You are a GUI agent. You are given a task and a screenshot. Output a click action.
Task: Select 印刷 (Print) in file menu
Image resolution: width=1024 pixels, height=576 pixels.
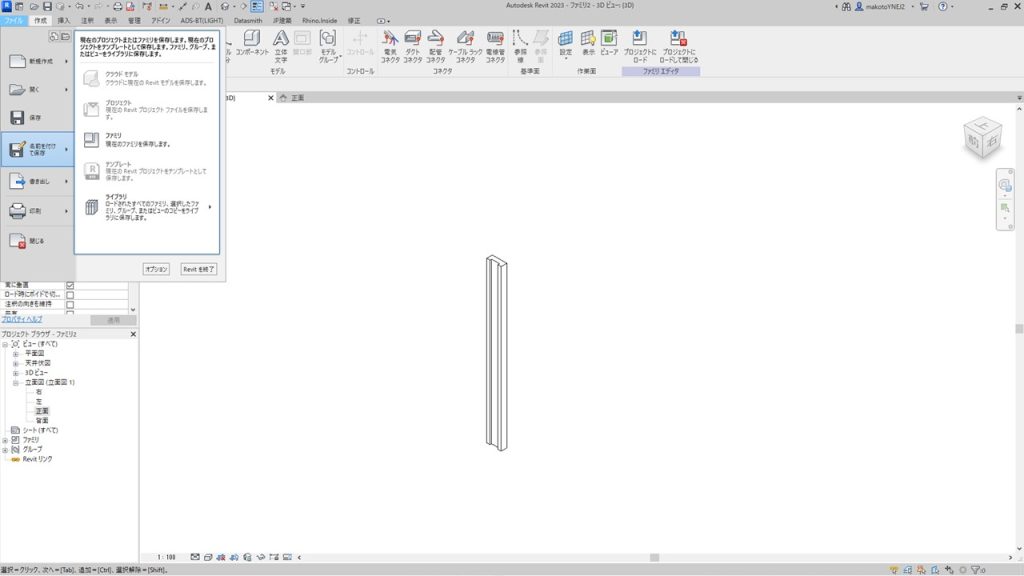(x=37, y=211)
